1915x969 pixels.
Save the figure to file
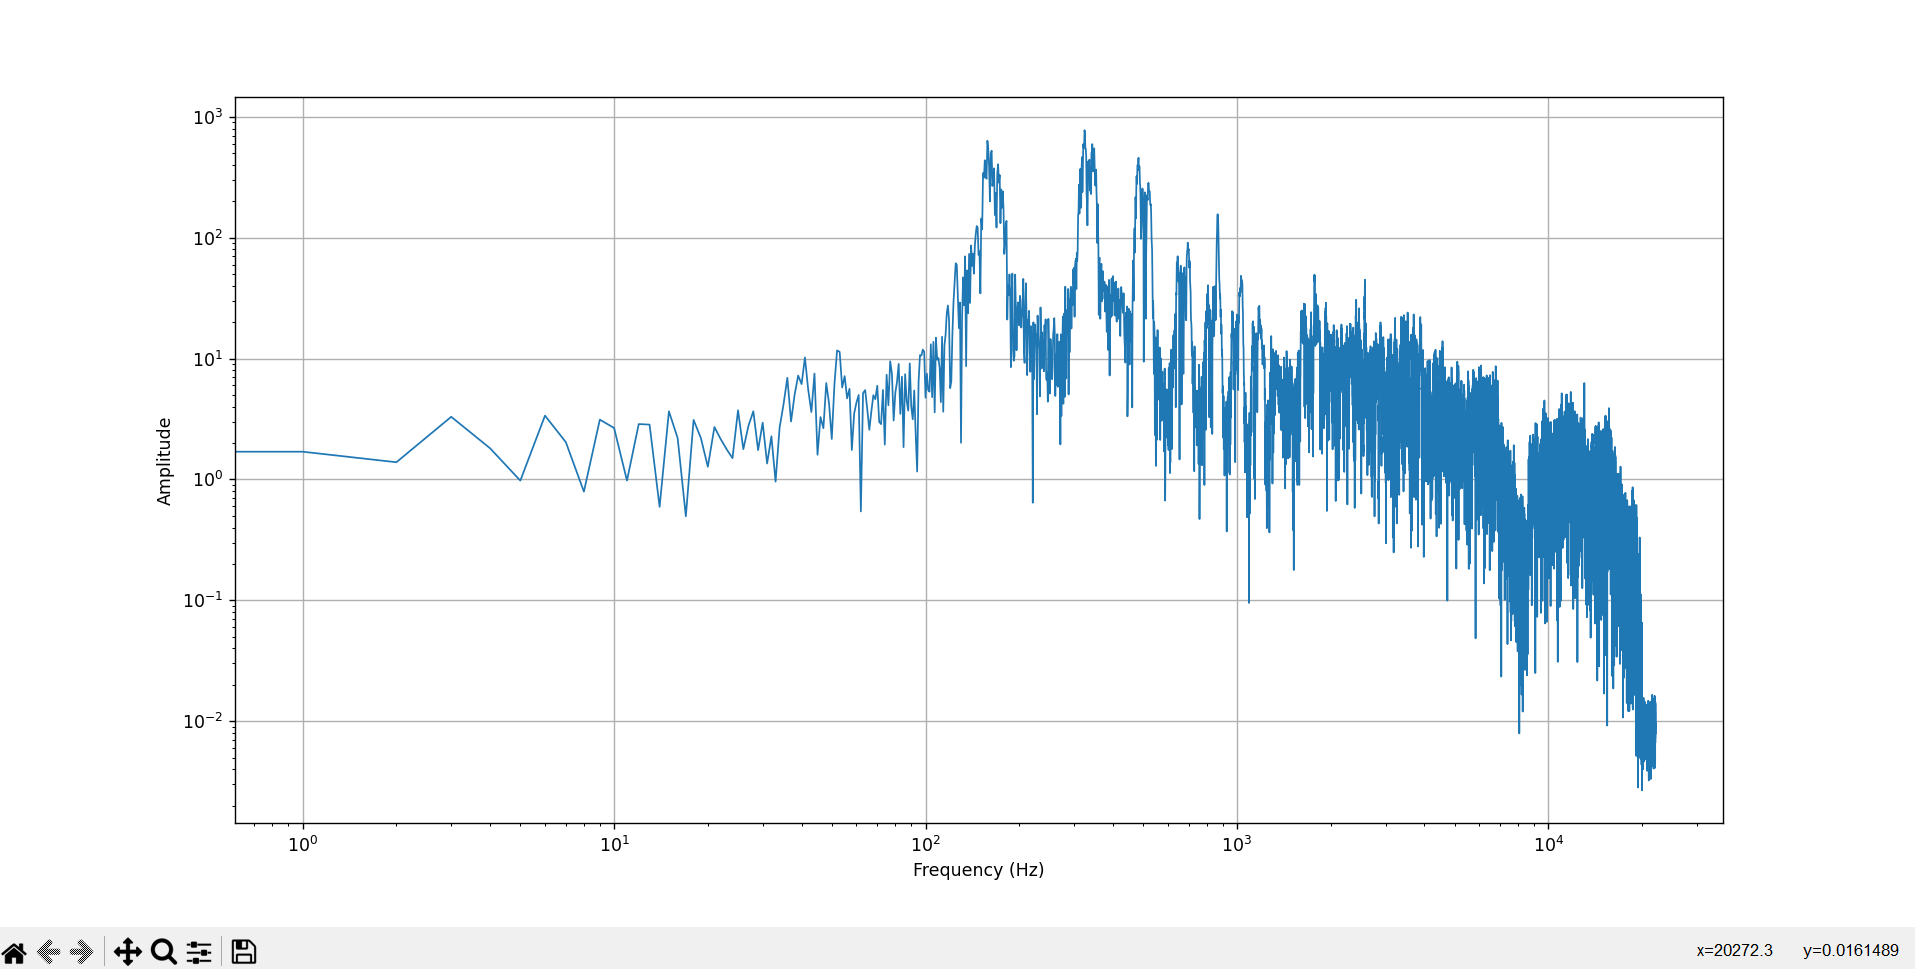tap(244, 952)
